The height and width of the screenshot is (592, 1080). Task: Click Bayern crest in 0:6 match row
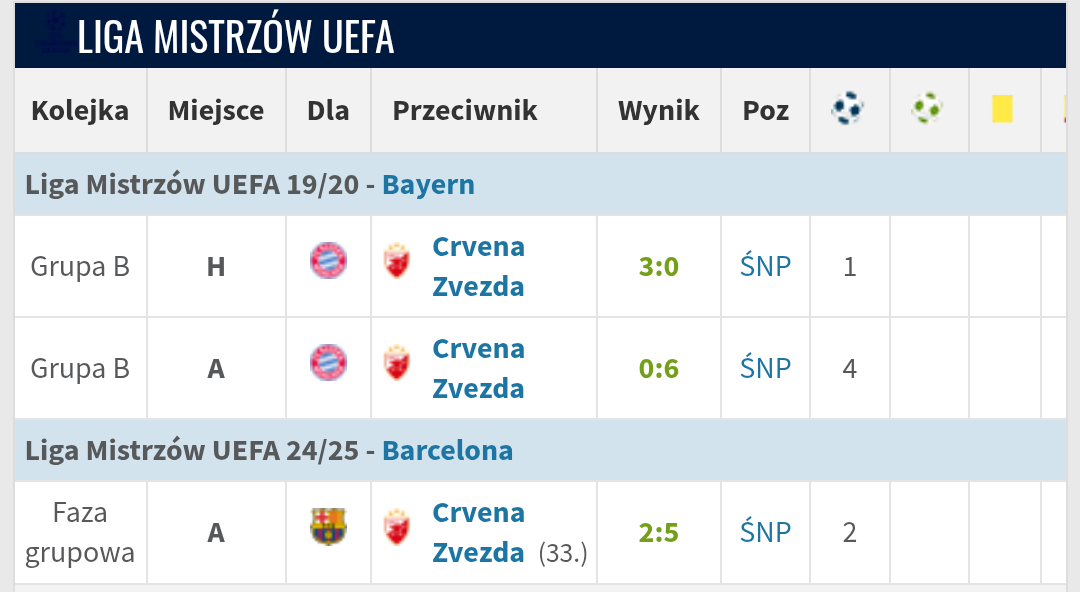click(x=328, y=363)
